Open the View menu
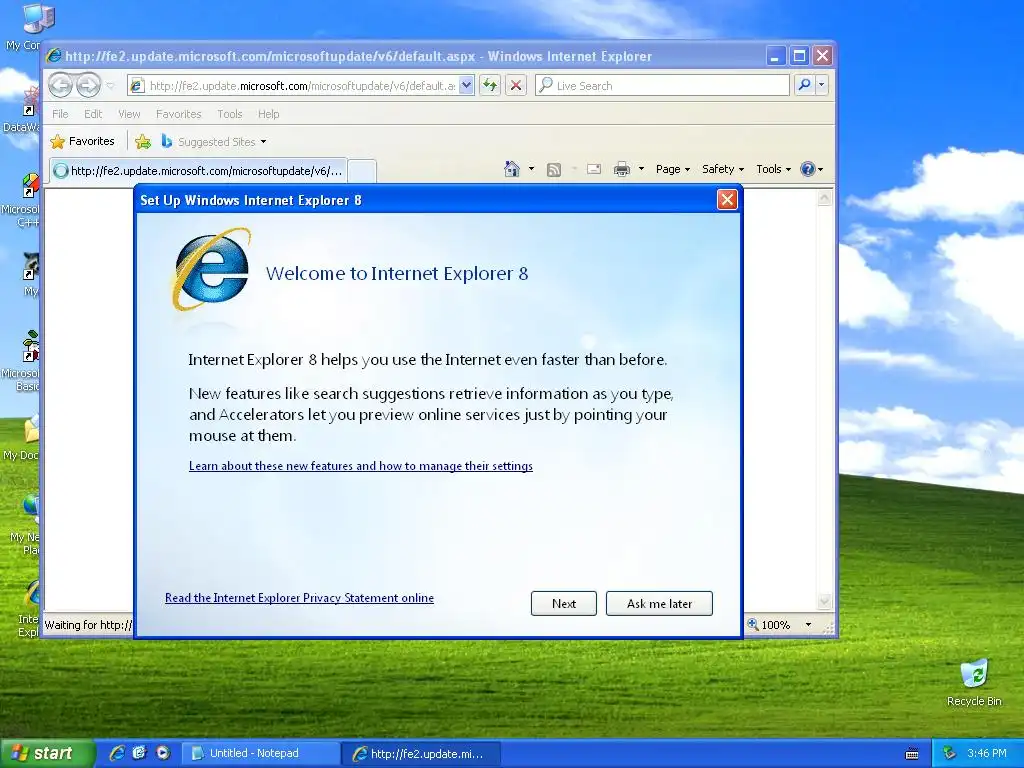The width and height of the screenshot is (1024, 768). coord(129,114)
